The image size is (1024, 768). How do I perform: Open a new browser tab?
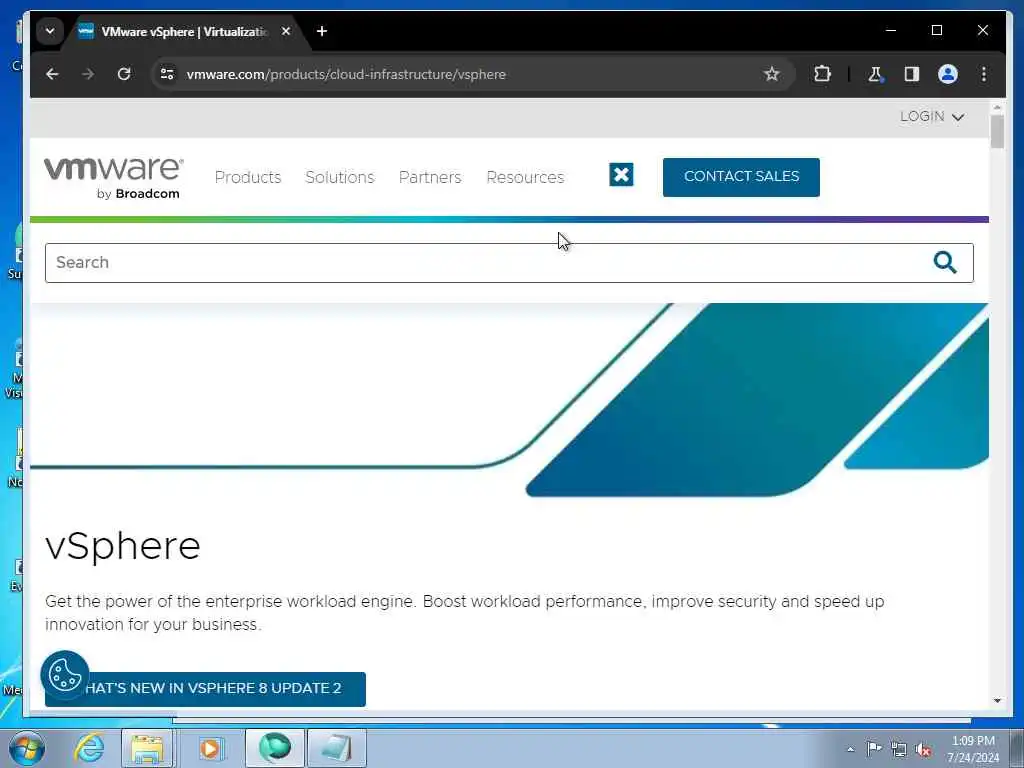pyautogui.click(x=321, y=31)
